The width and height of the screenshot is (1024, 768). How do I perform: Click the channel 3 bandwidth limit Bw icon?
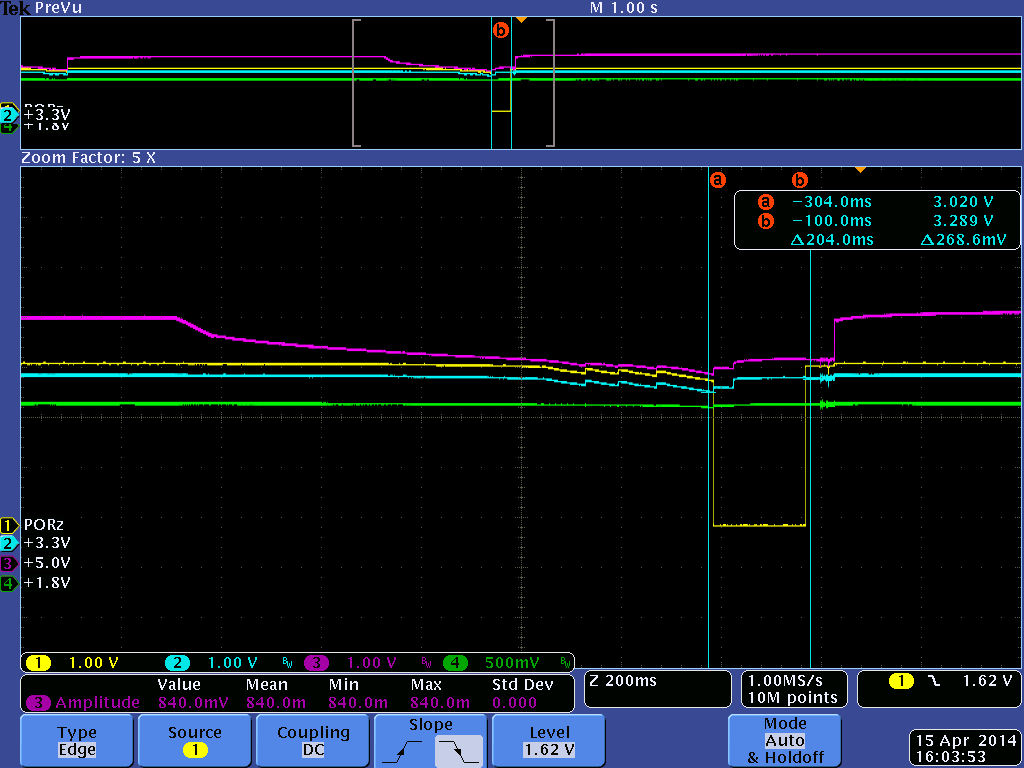coord(426,664)
